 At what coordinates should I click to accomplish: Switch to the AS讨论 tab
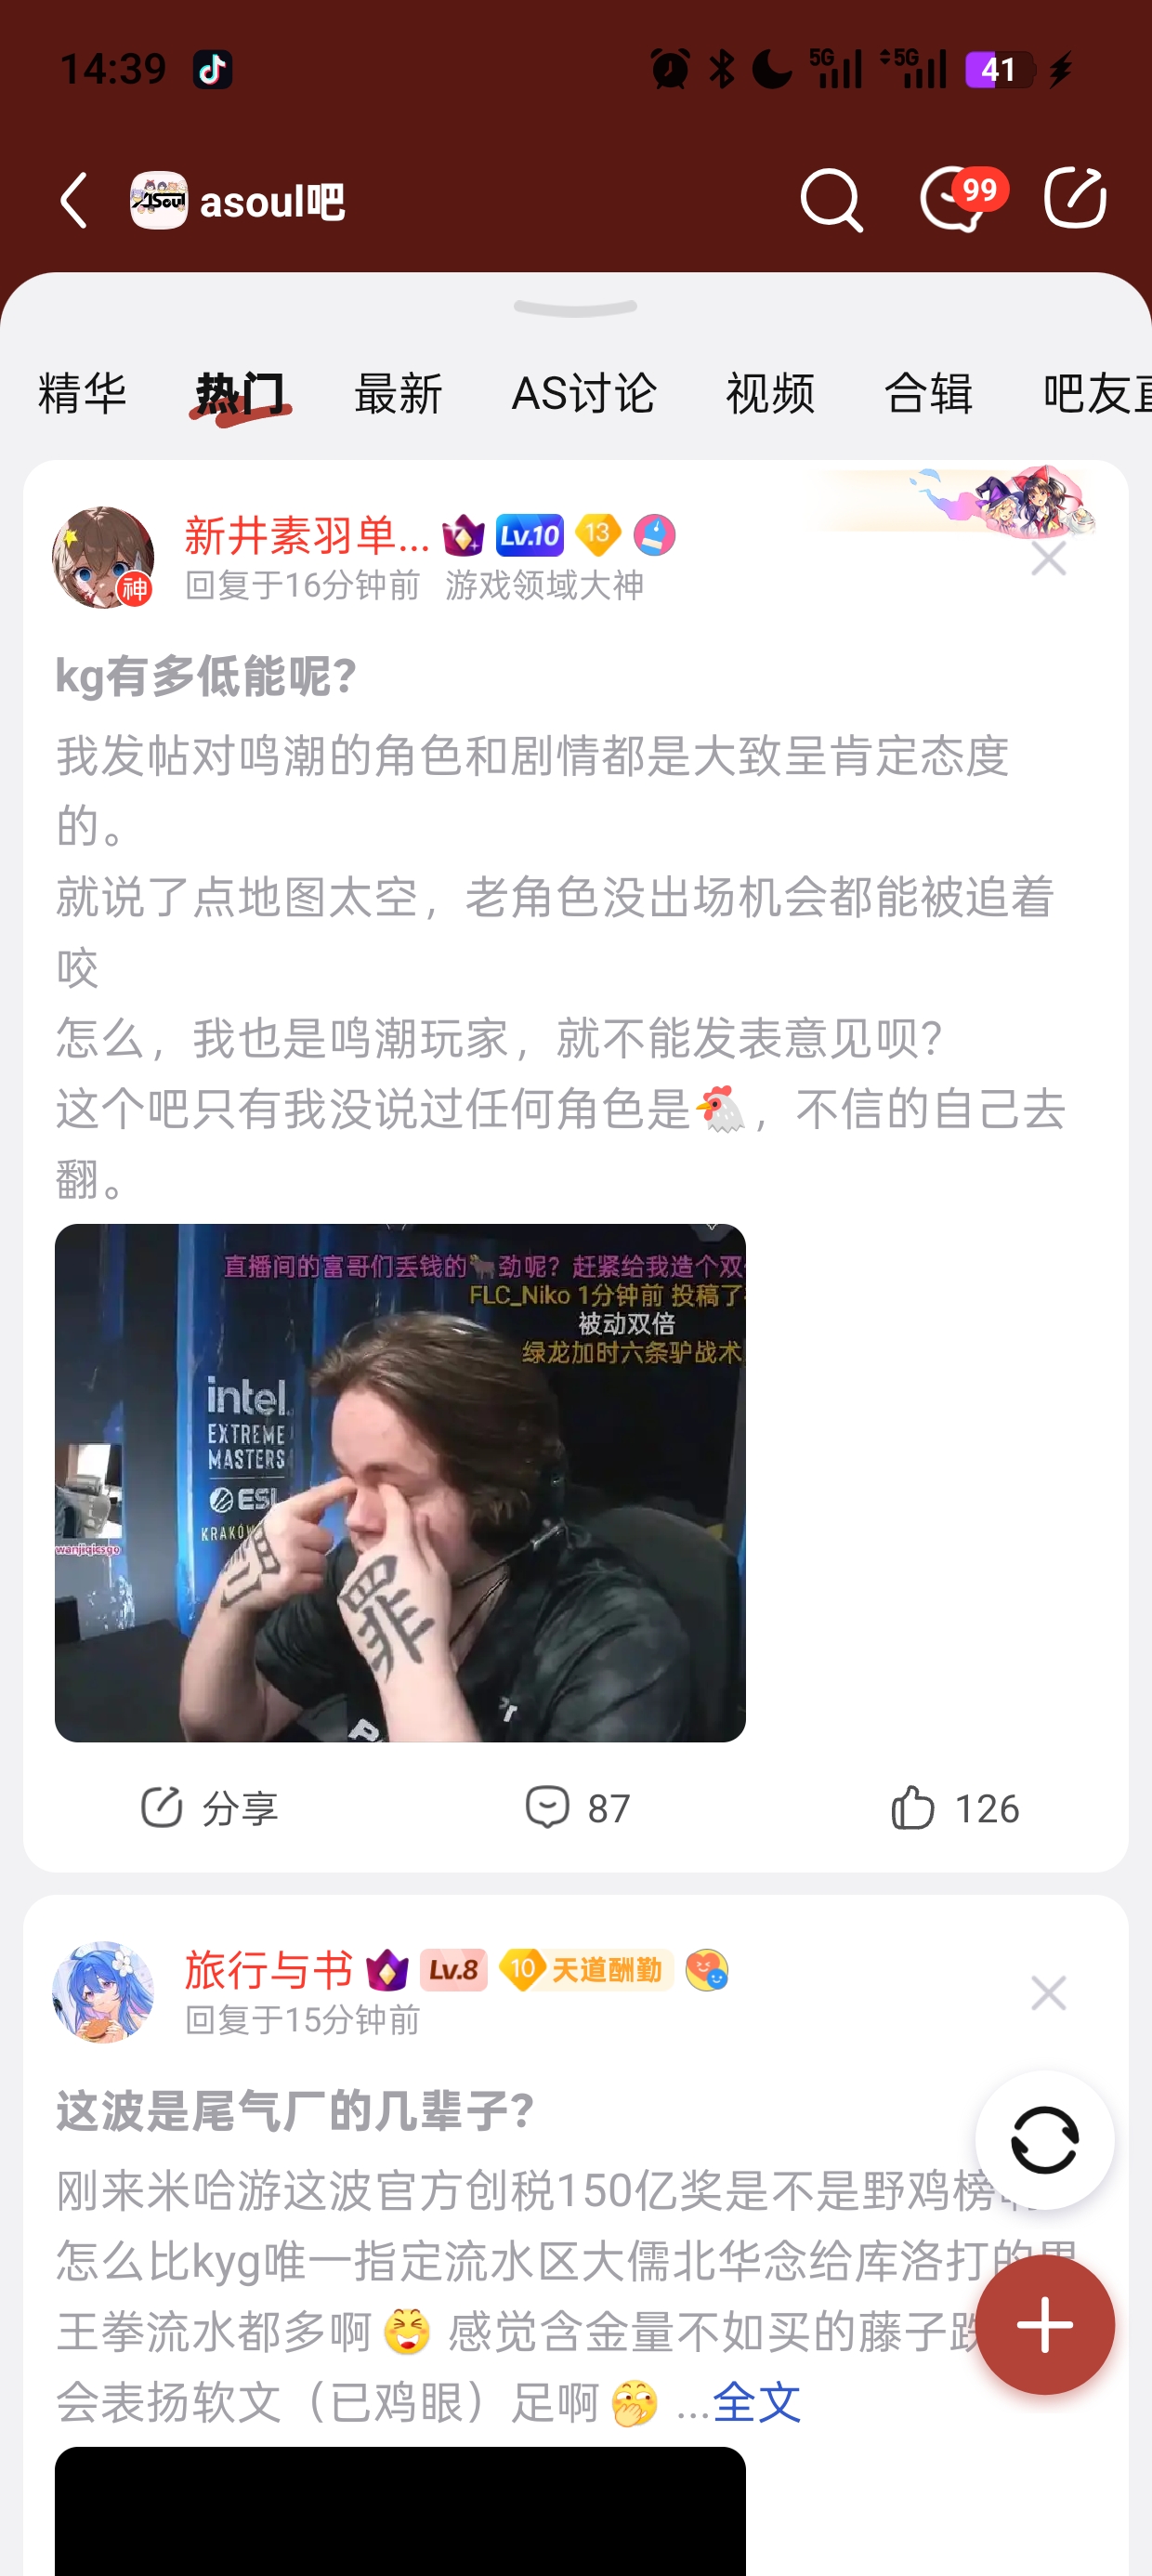click(584, 393)
